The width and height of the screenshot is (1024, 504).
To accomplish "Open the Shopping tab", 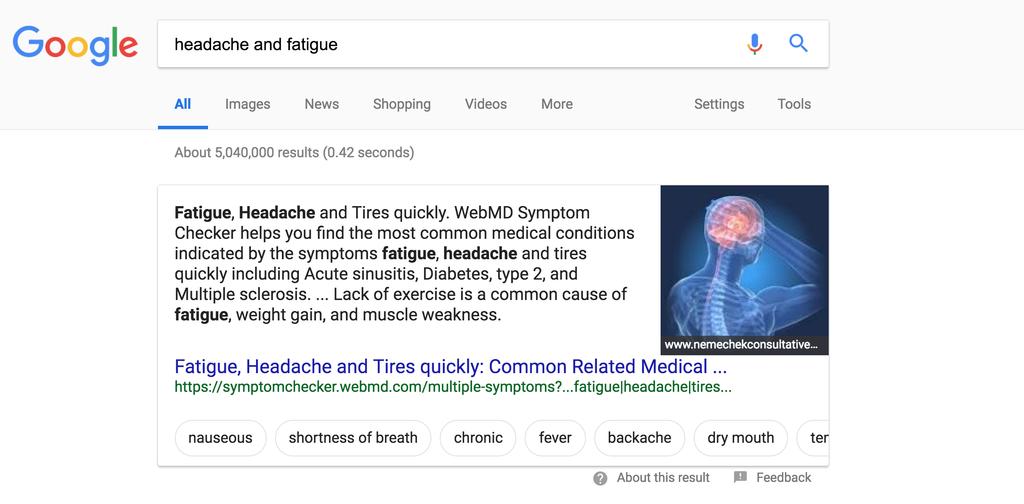I will point(402,104).
